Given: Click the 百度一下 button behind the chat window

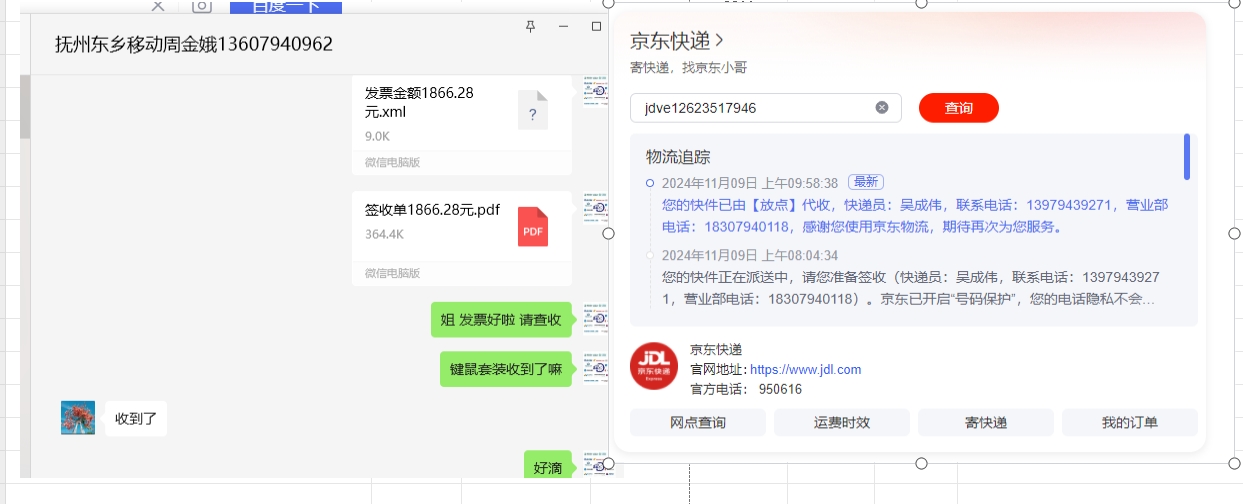Looking at the screenshot, I should (286, 7).
